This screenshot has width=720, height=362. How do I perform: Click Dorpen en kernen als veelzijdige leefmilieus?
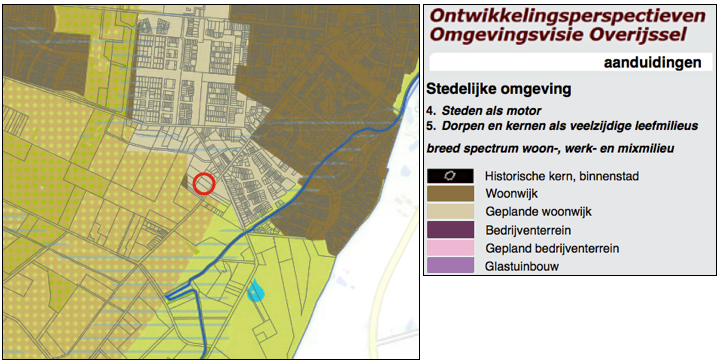click(570, 126)
